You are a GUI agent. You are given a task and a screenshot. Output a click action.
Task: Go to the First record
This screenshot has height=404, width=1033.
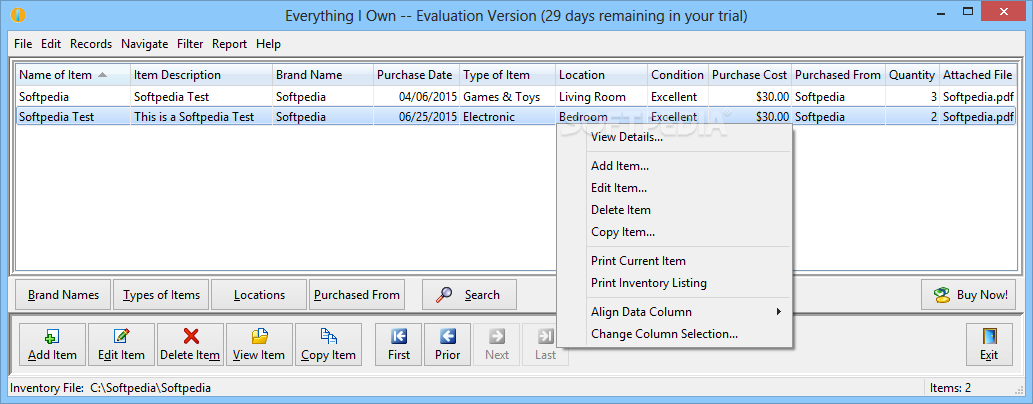pyautogui.click(x=399, y=344)
